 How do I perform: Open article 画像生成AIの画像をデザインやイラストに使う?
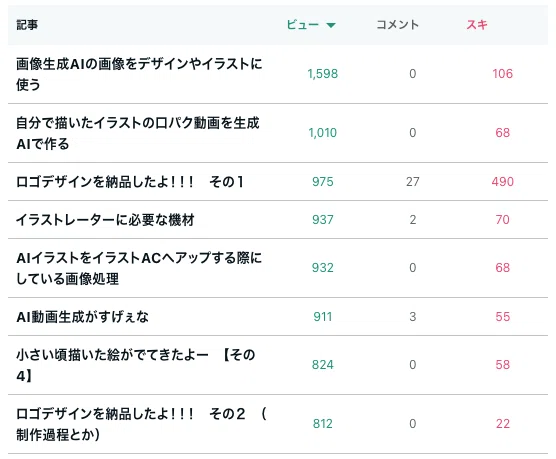(x=139, y=74)
